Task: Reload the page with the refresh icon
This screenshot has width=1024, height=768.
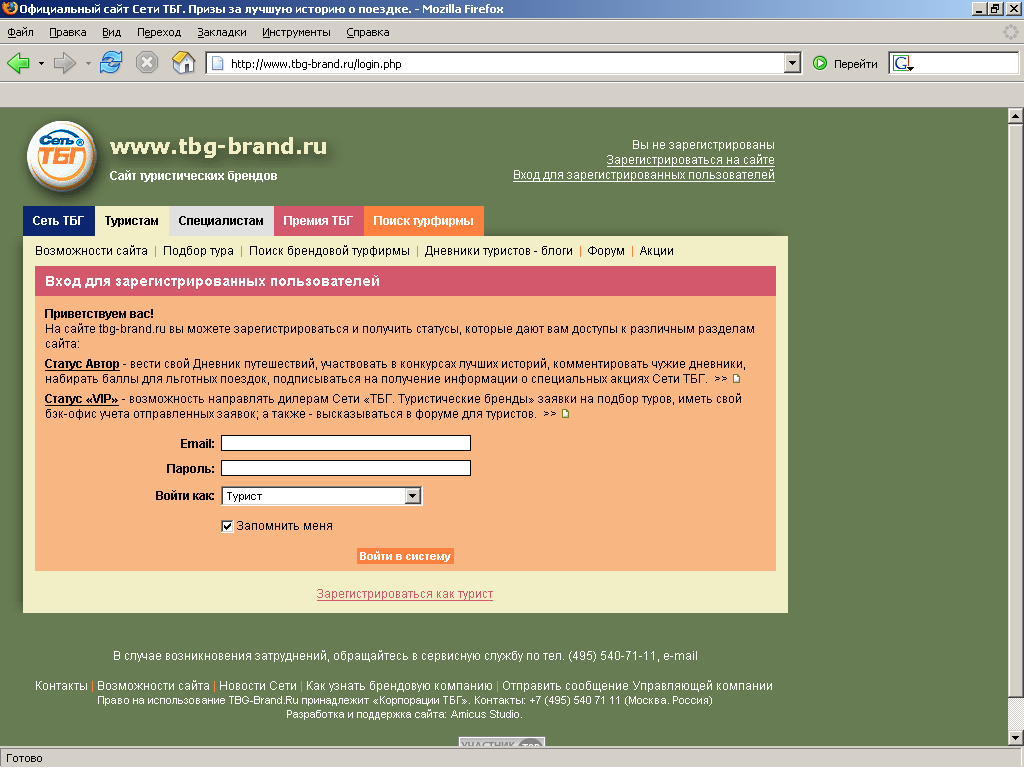Action: tap(110, 63)
